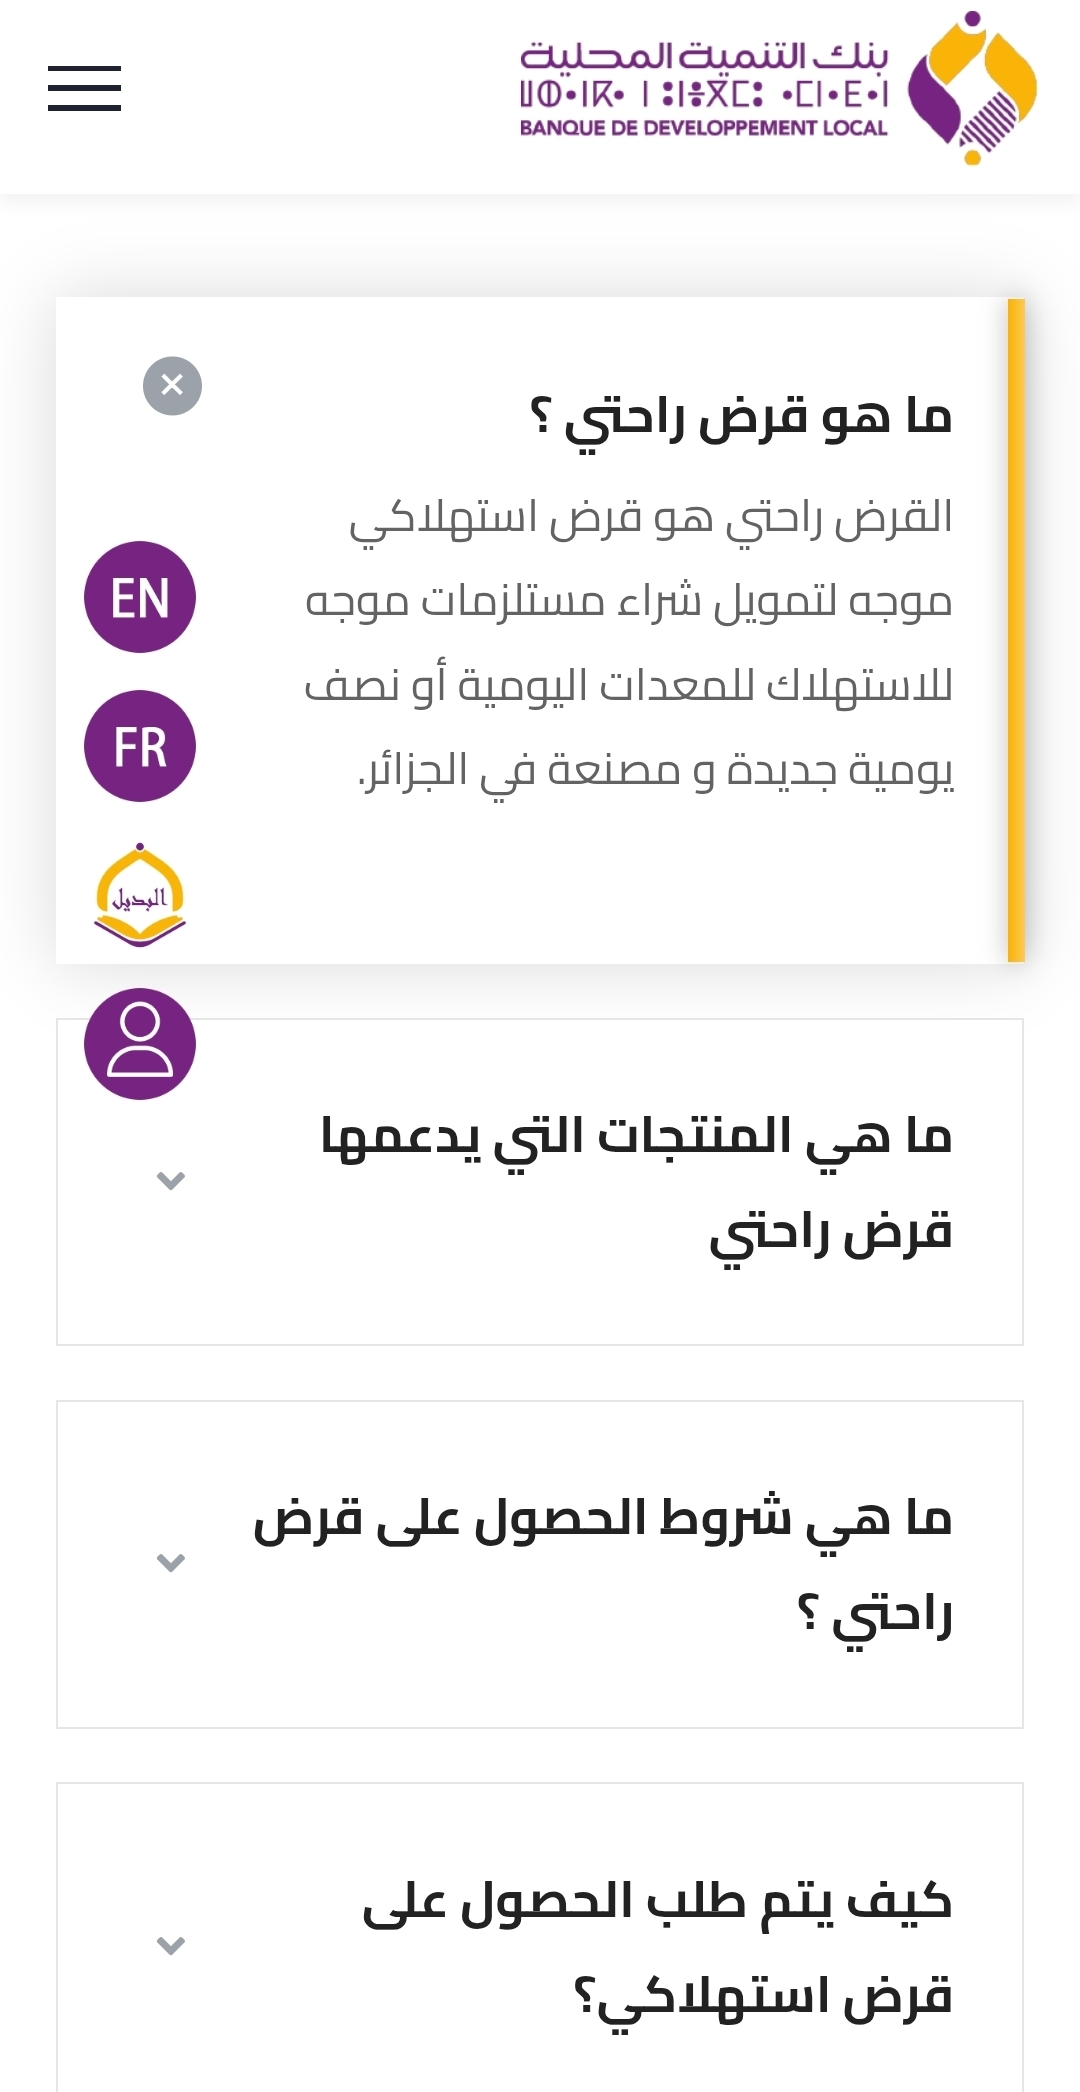The width and height of the screenshot is (1080, 2092).
Task: Select the user profile icon
Action: (x=140, y=1045)
